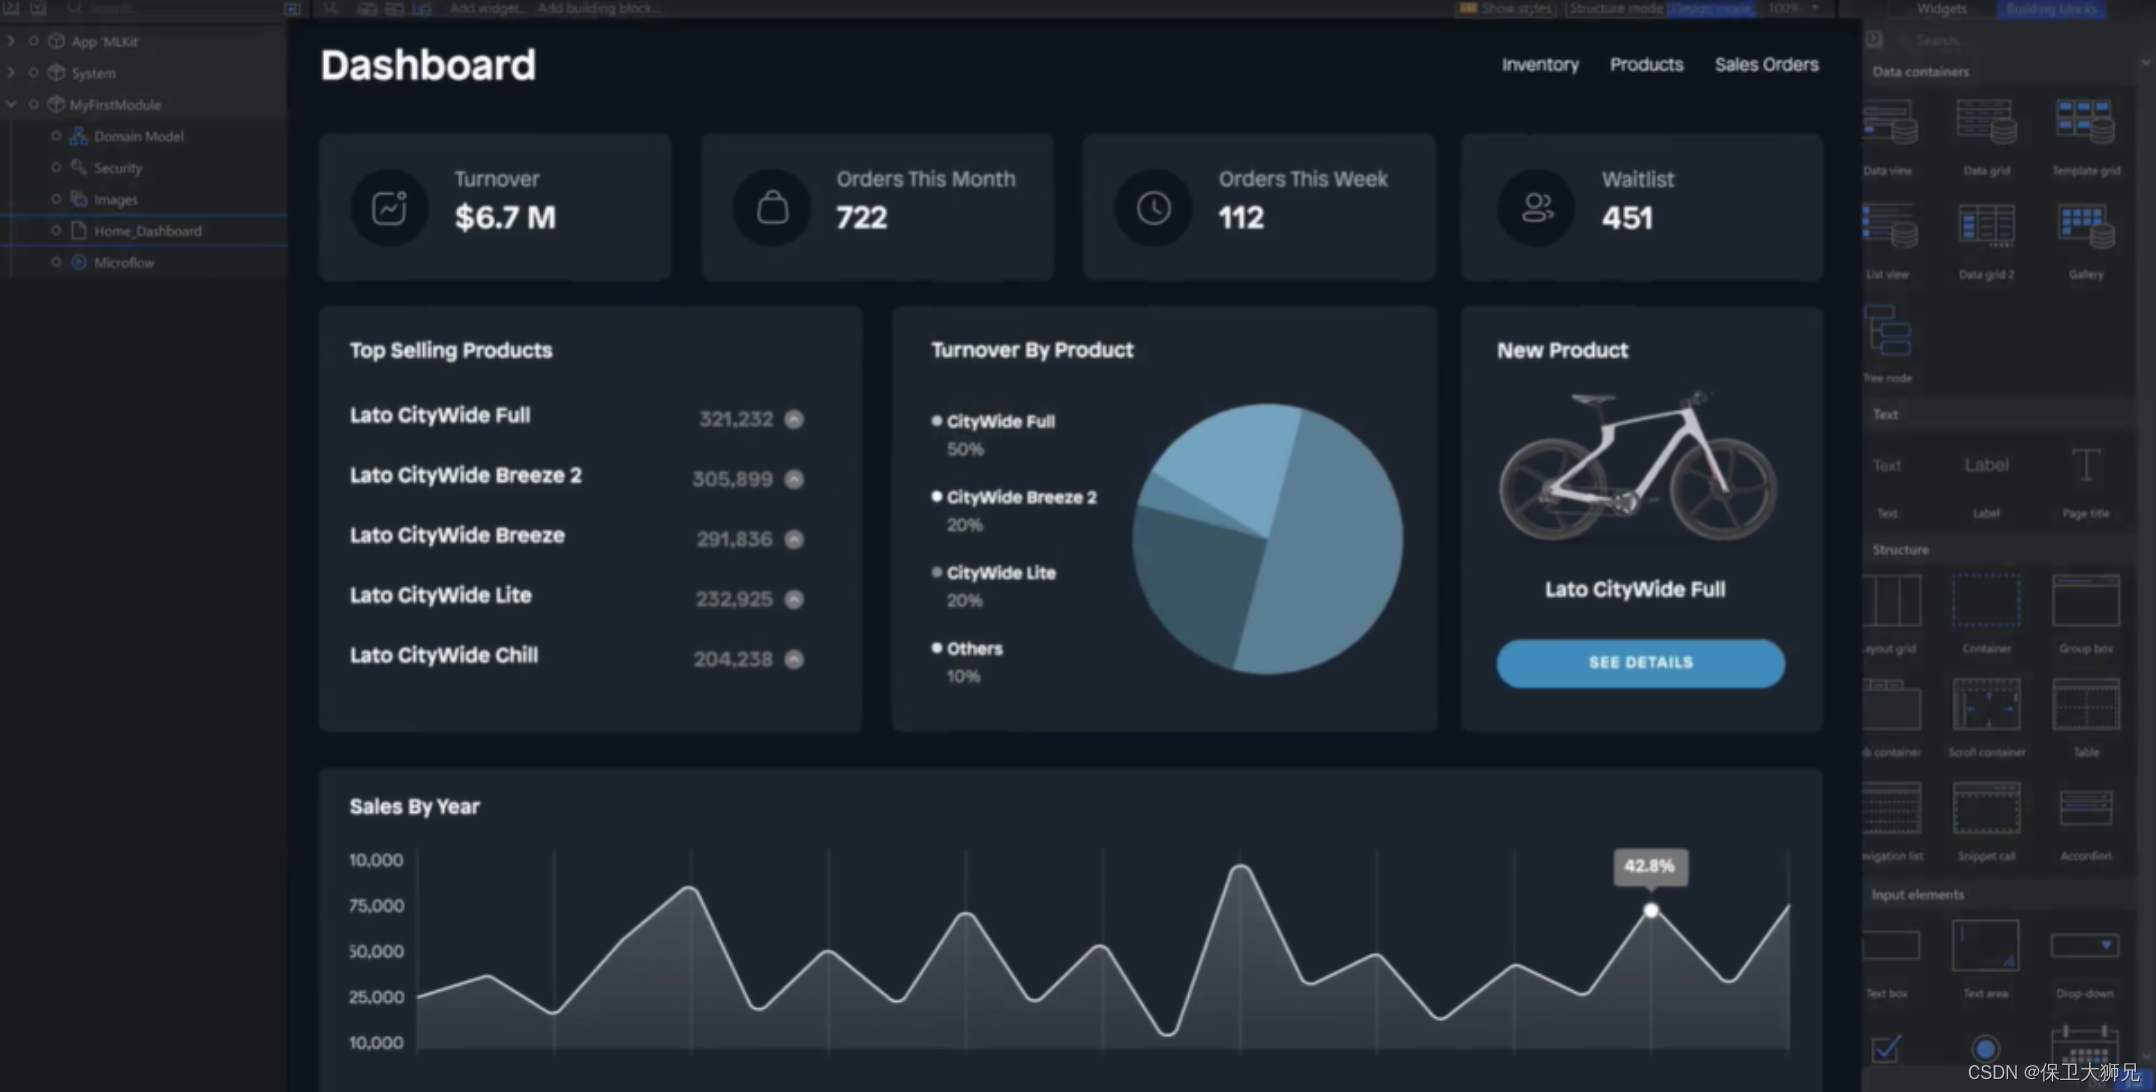Image resolution: width=2156 pixels, height=1092 pixels.
Task: Select the Container structure widget
Action: coord(1985,601)
